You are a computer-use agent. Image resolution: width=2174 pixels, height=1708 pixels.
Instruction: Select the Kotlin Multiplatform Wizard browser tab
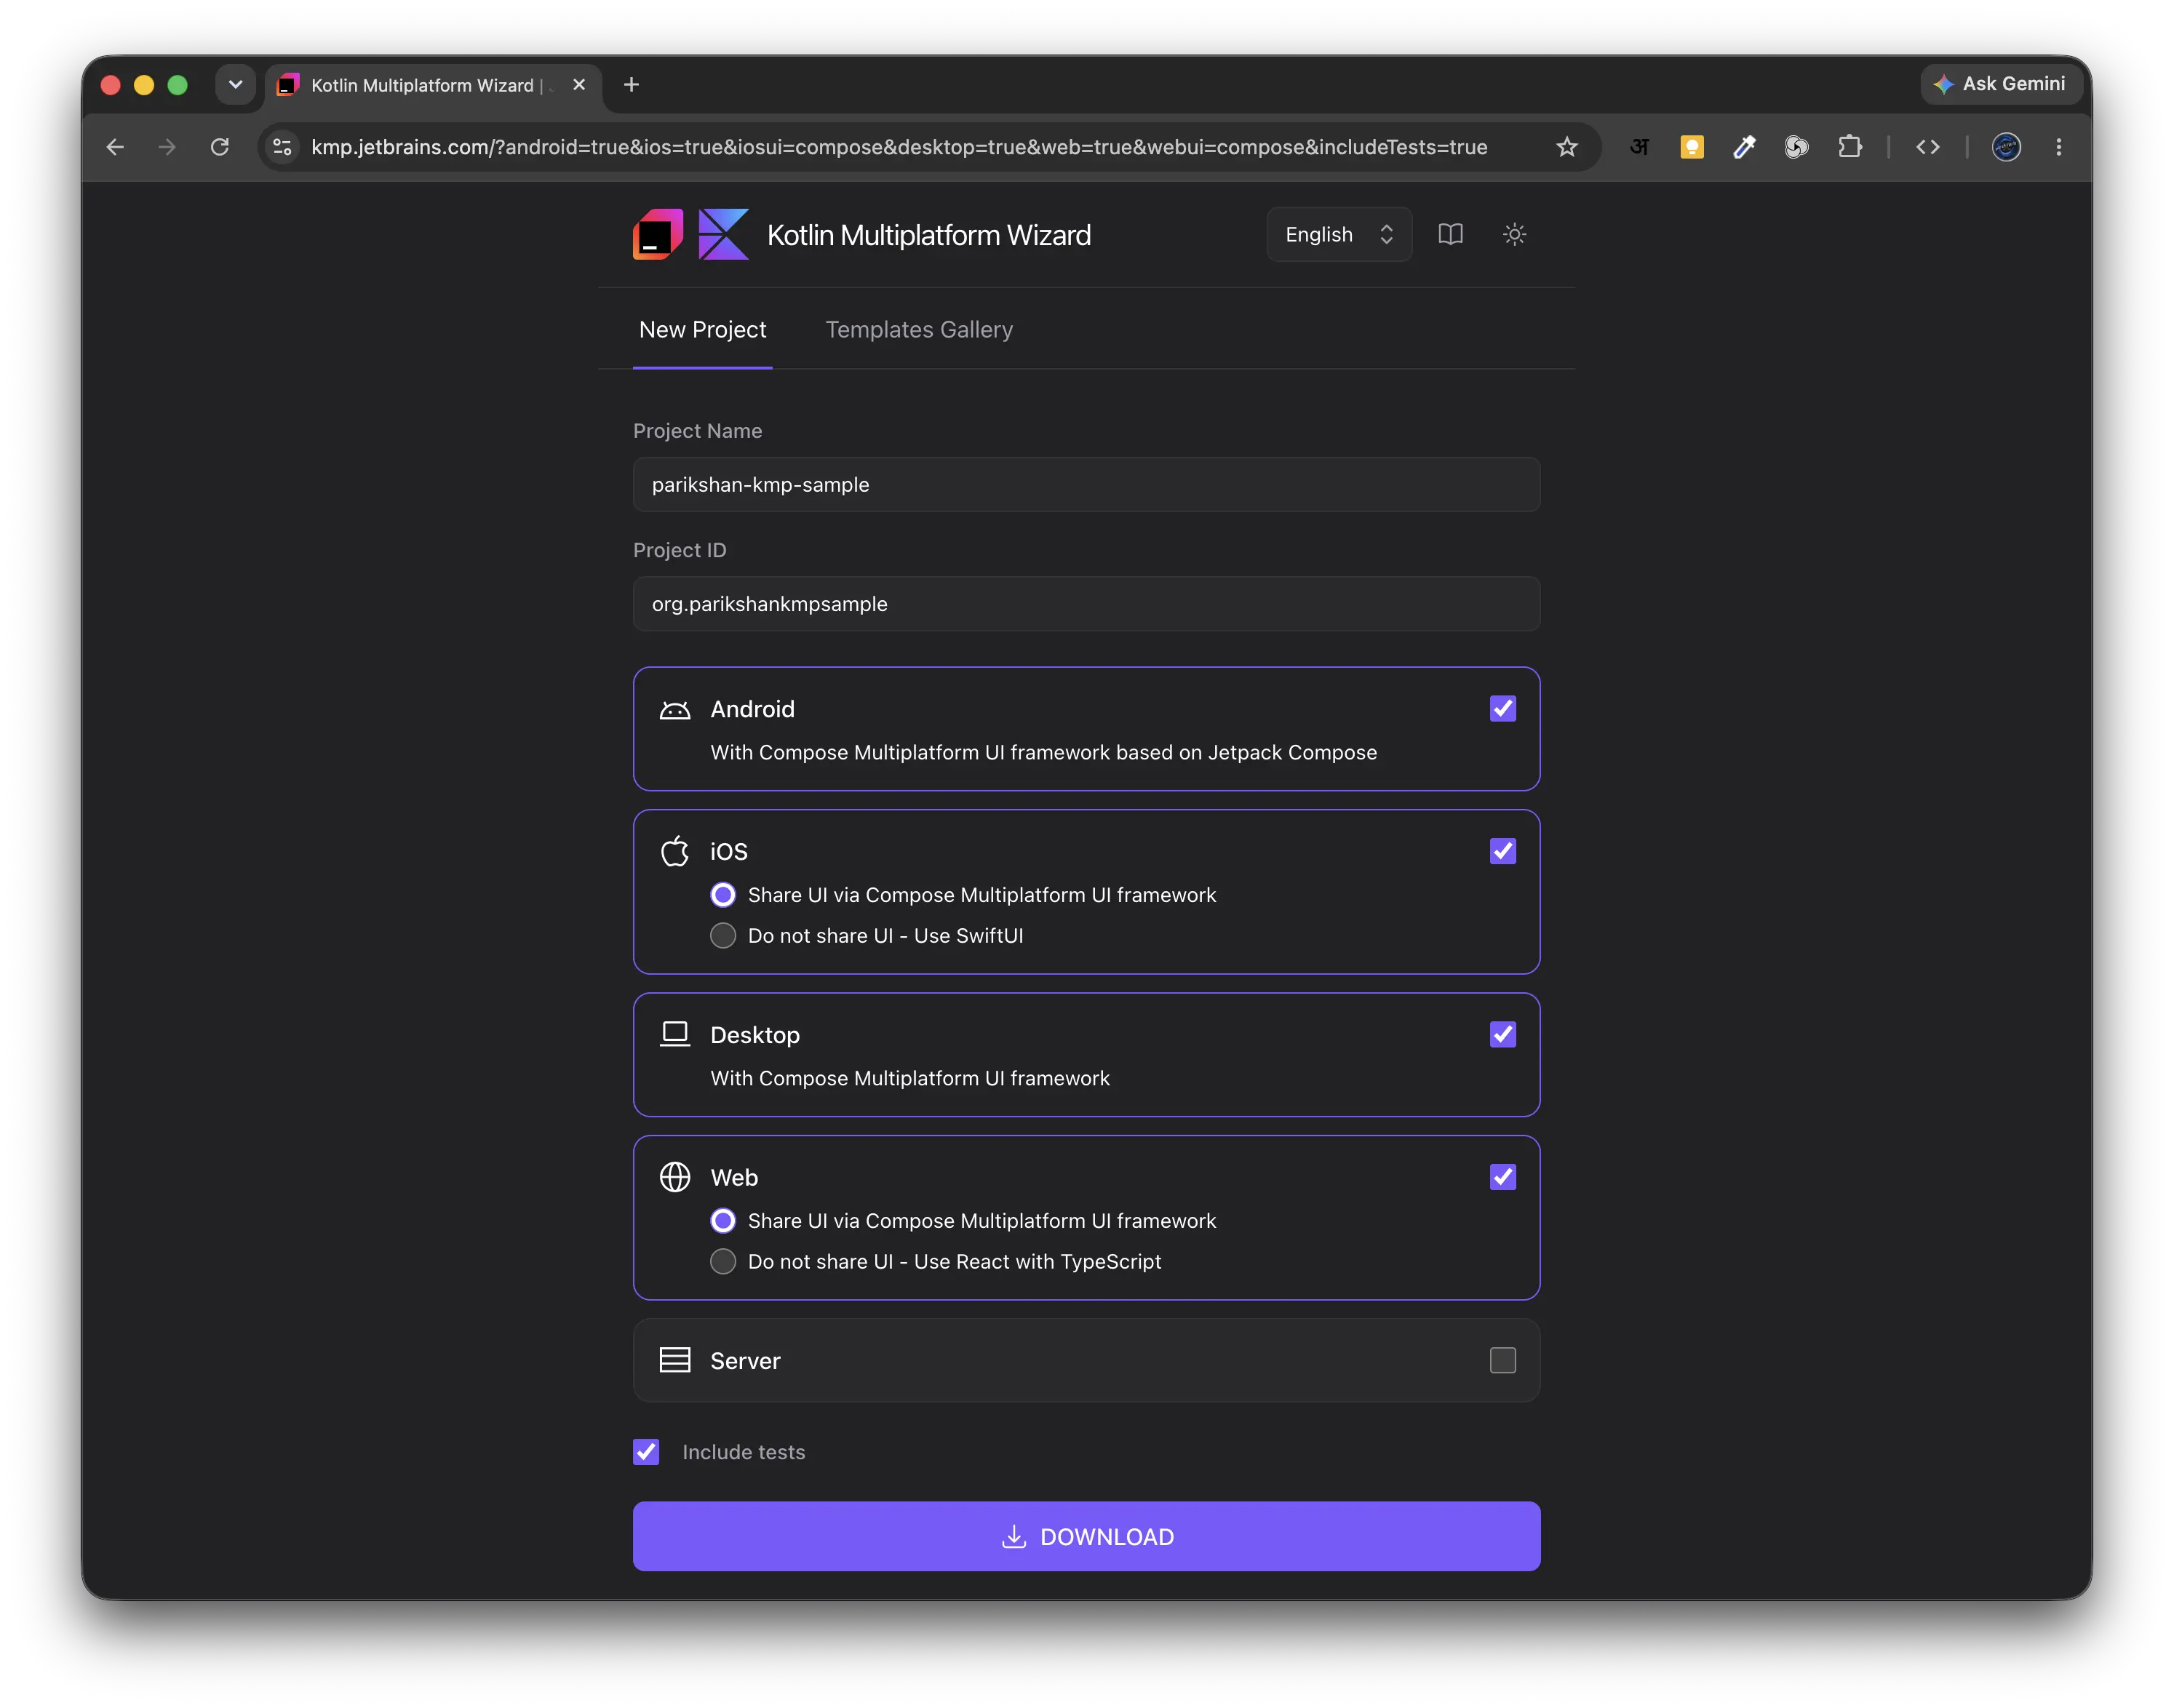(434, 87)
